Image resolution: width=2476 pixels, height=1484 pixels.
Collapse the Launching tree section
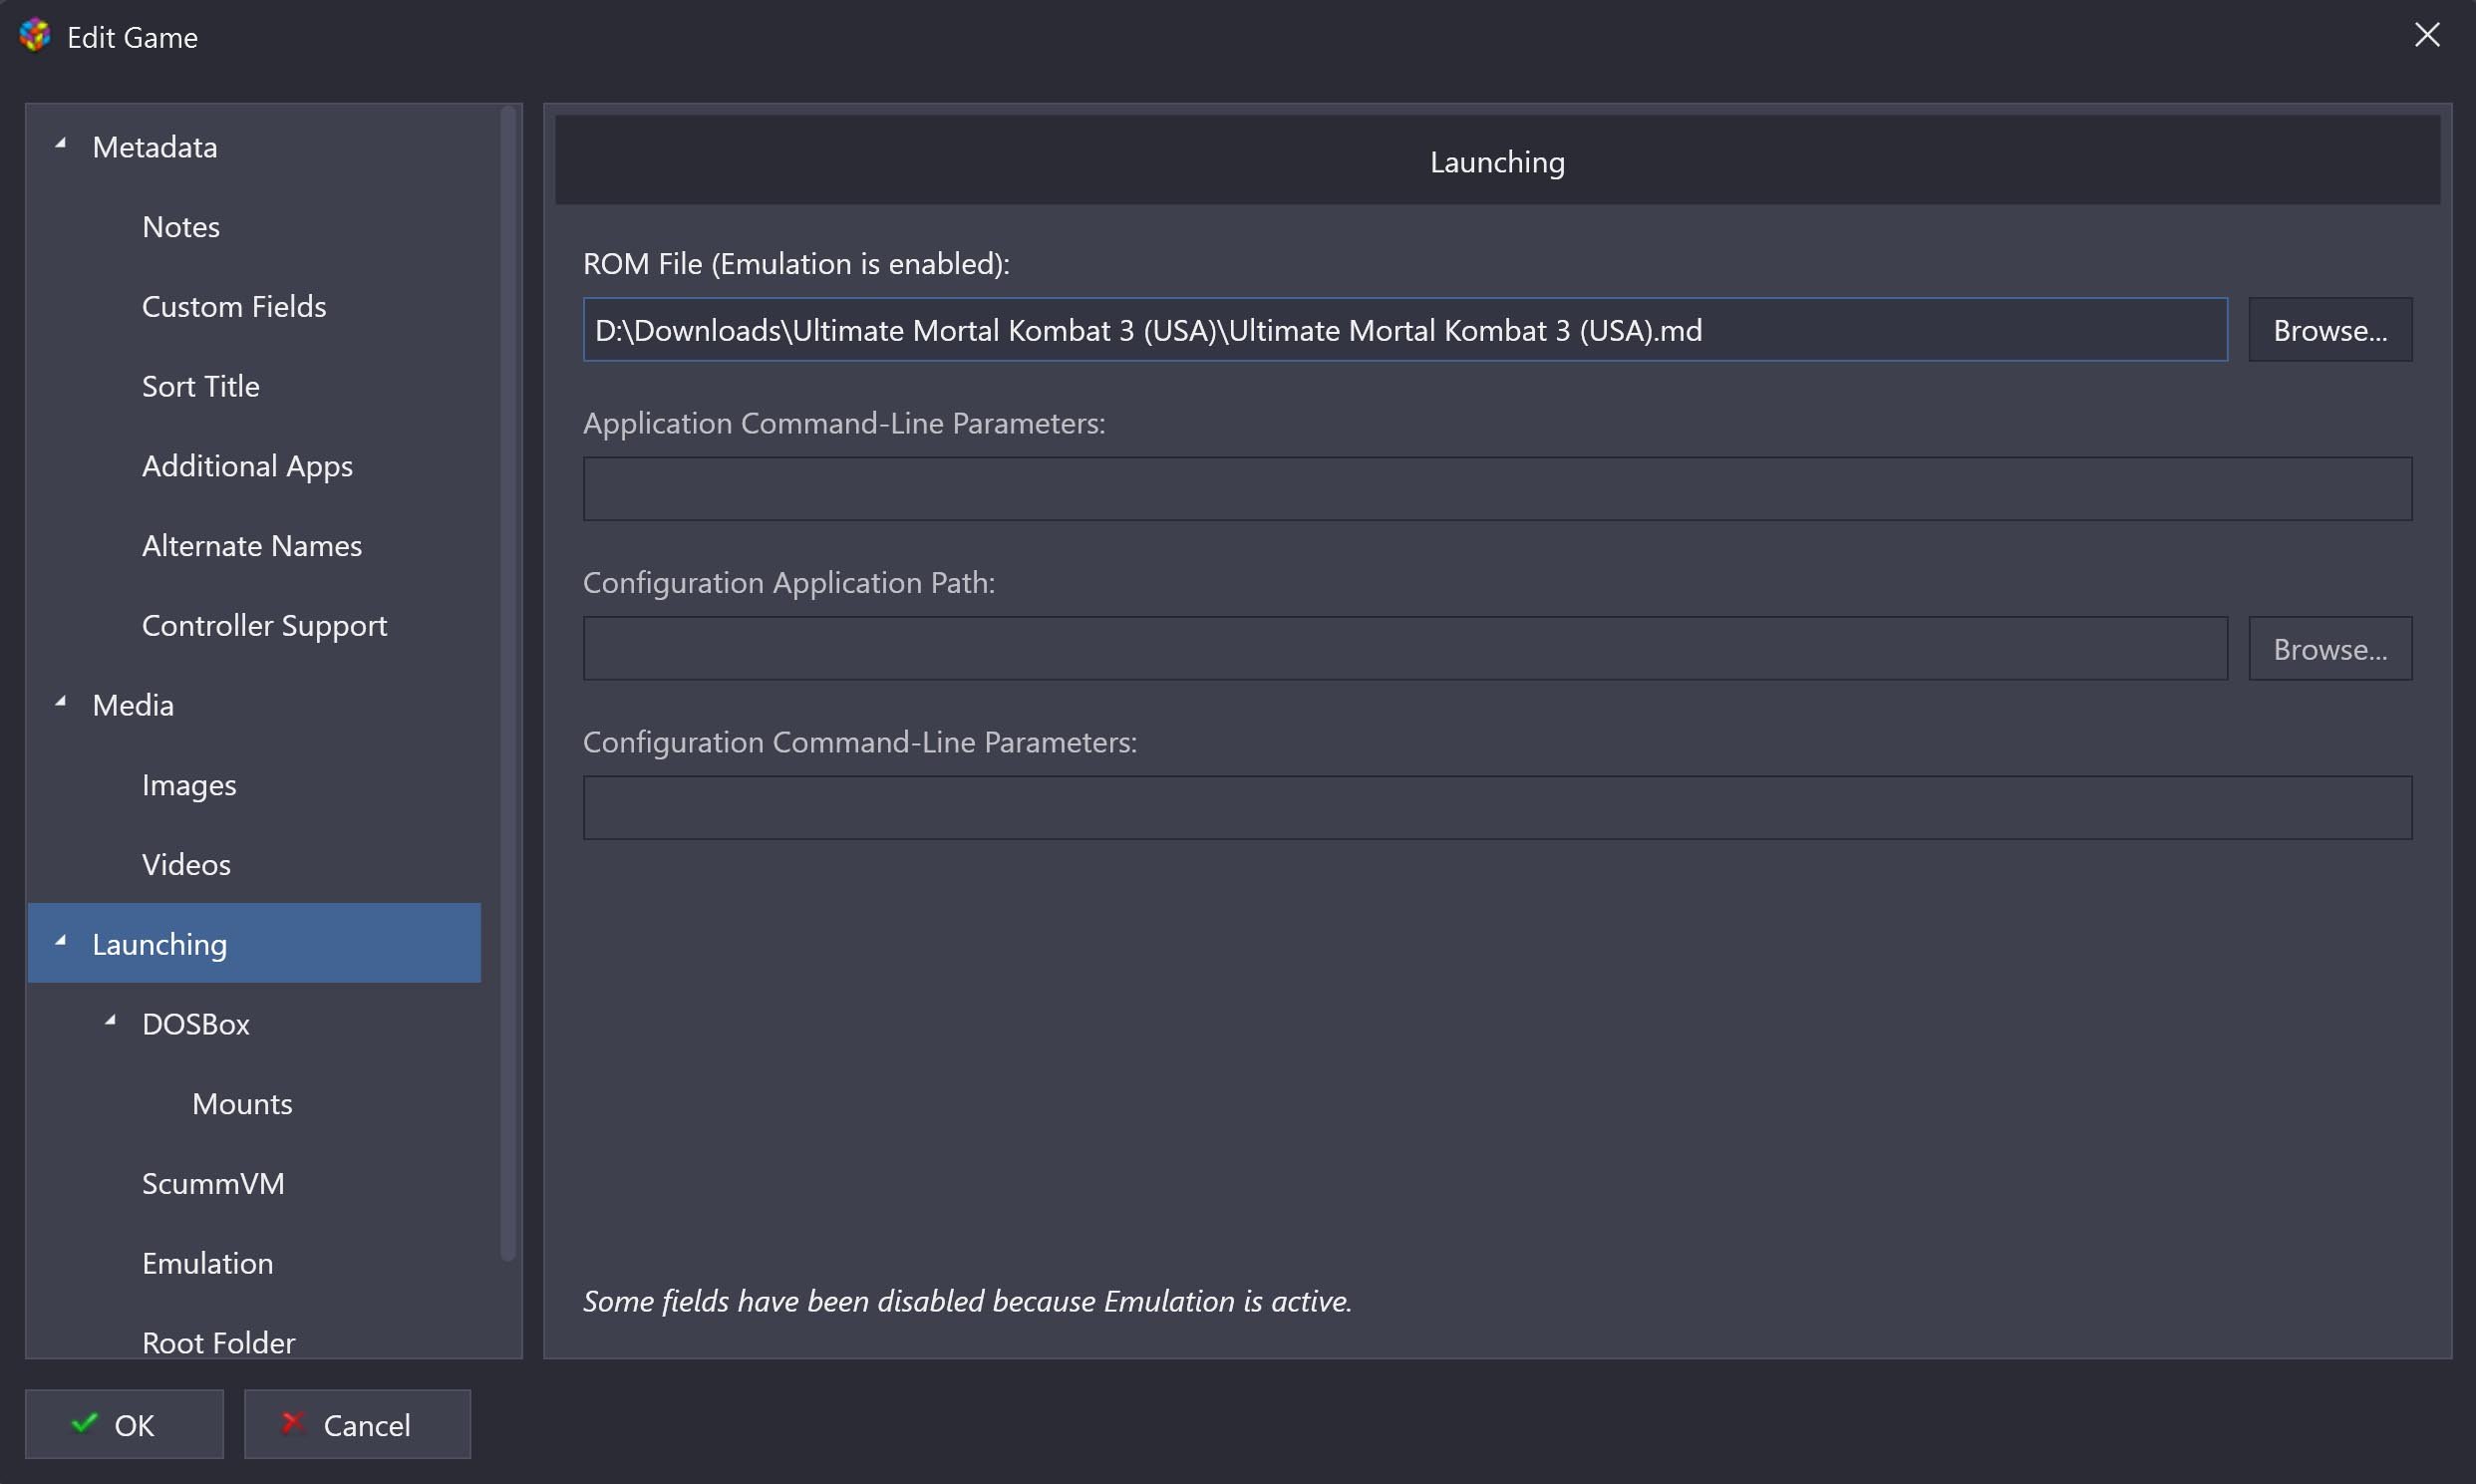pos(61,941)
